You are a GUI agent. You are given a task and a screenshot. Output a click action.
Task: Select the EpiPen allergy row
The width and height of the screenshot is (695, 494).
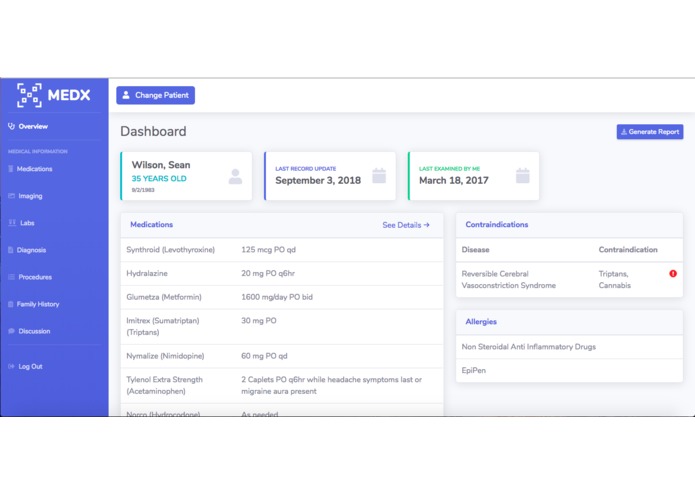tap(569, 370)
